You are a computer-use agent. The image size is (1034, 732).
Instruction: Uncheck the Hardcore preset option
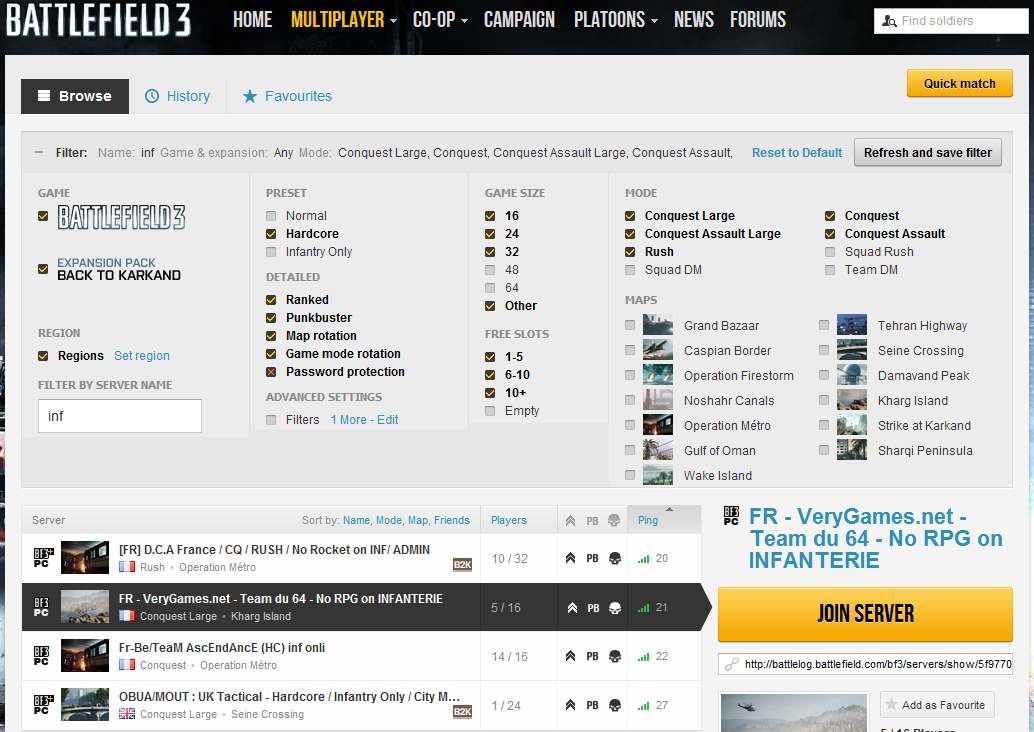pos(271,233)
